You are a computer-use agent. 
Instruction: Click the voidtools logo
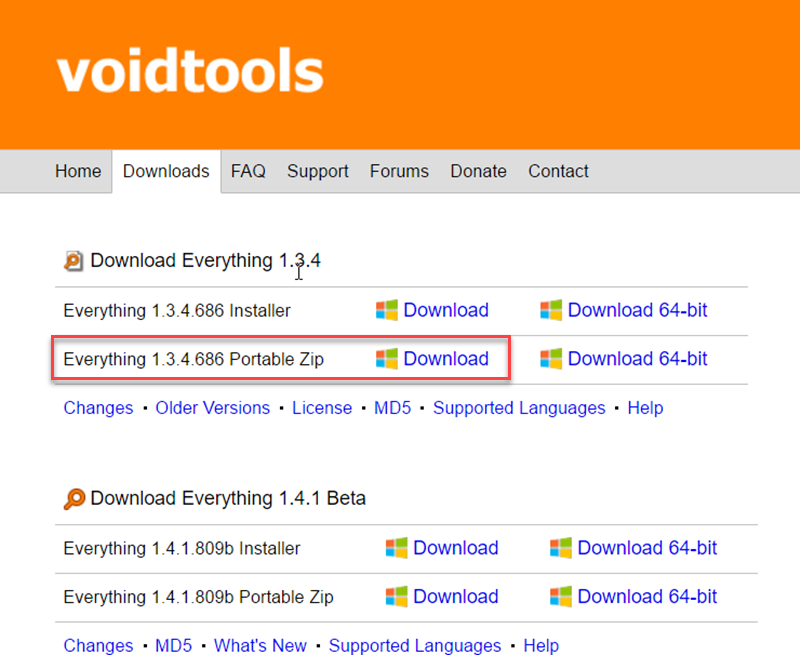point(190,72)
